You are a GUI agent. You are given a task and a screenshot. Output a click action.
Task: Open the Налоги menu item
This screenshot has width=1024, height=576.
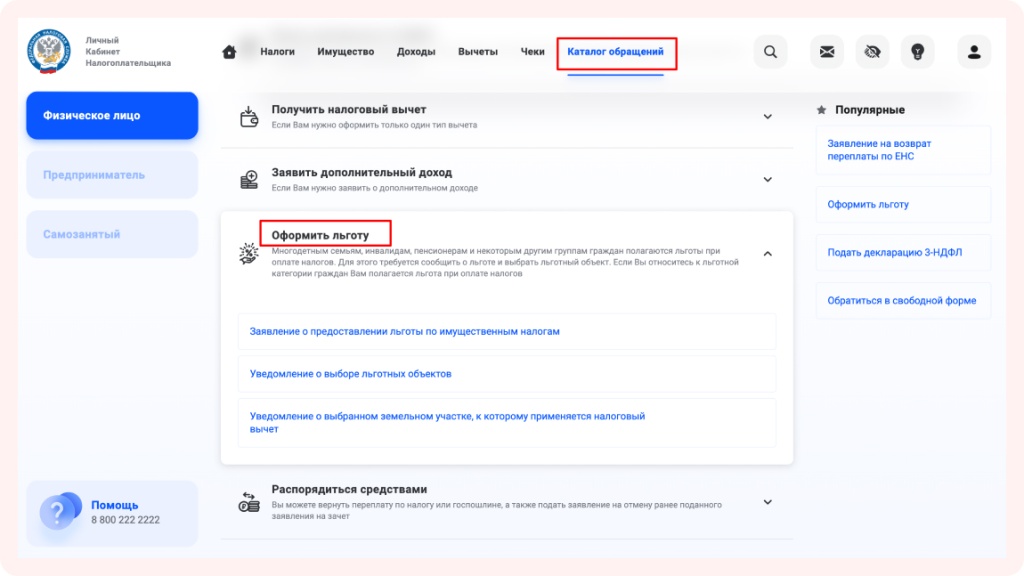pyautogui.click(x=277, y=52)
